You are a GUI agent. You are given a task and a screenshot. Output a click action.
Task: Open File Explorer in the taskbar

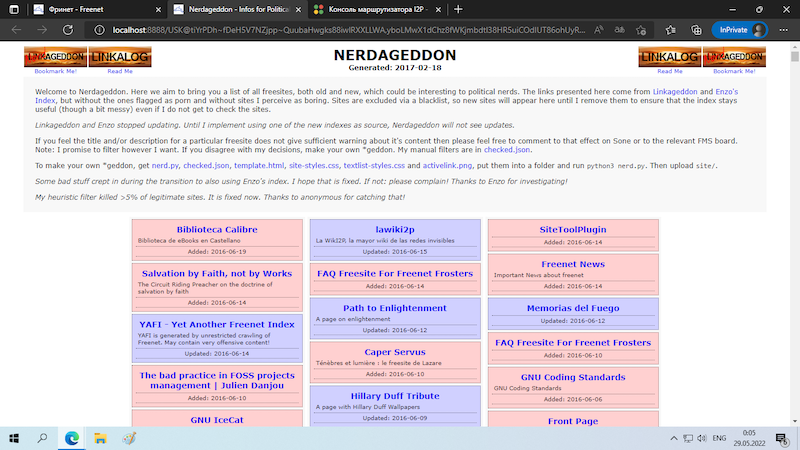pos(100,438)
